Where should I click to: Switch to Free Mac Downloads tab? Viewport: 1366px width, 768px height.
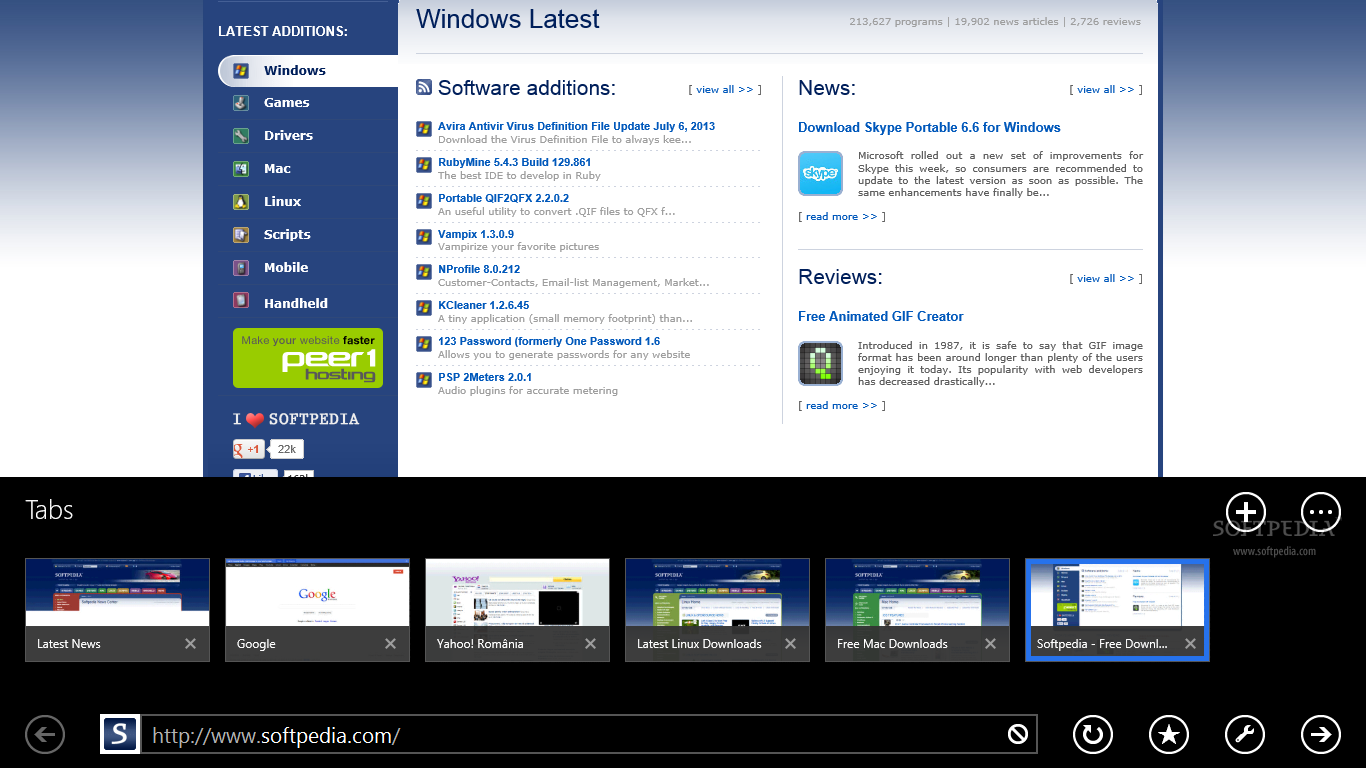(917, 610)
